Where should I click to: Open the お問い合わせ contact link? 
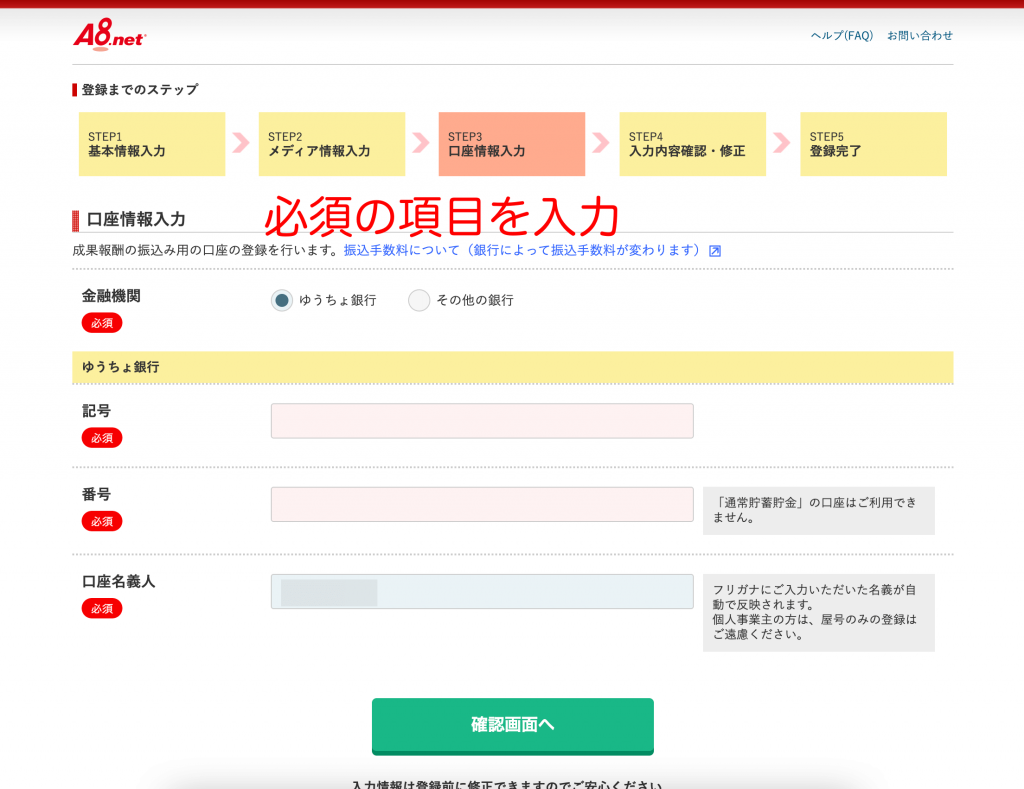point(919,36)
